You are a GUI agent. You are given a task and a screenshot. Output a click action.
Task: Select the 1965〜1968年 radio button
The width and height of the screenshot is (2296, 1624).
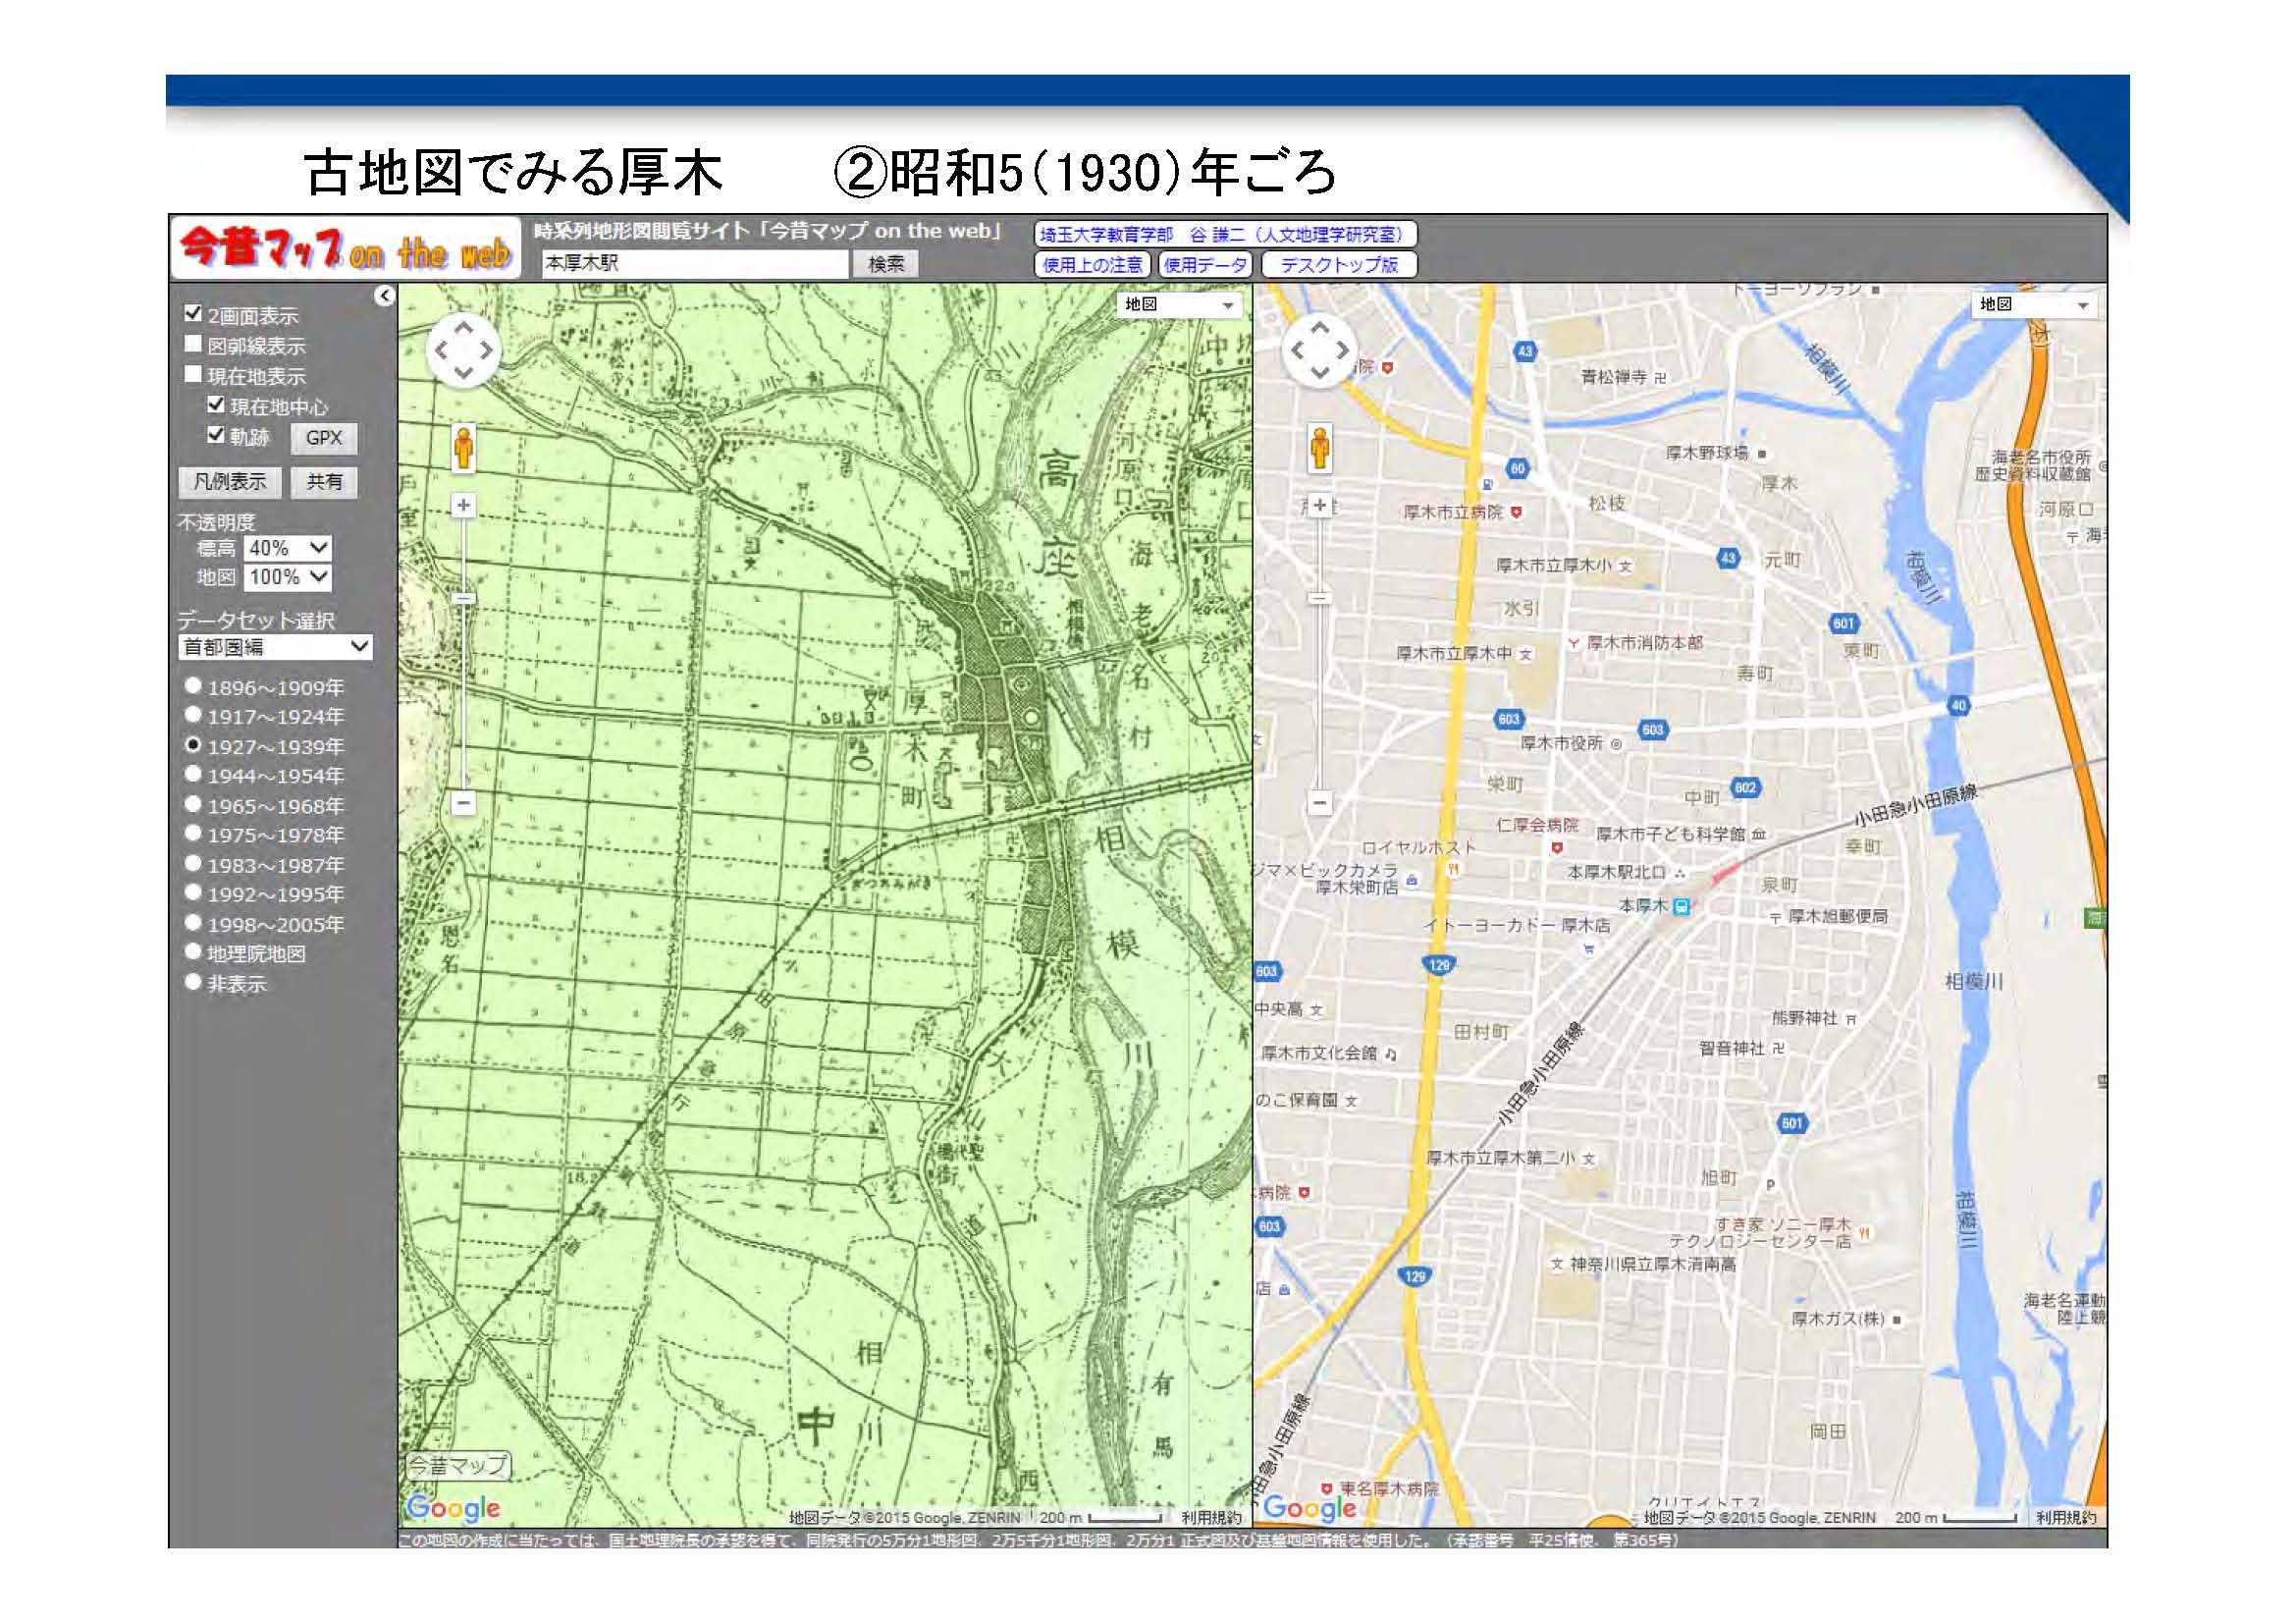click(x=193, y=804)
